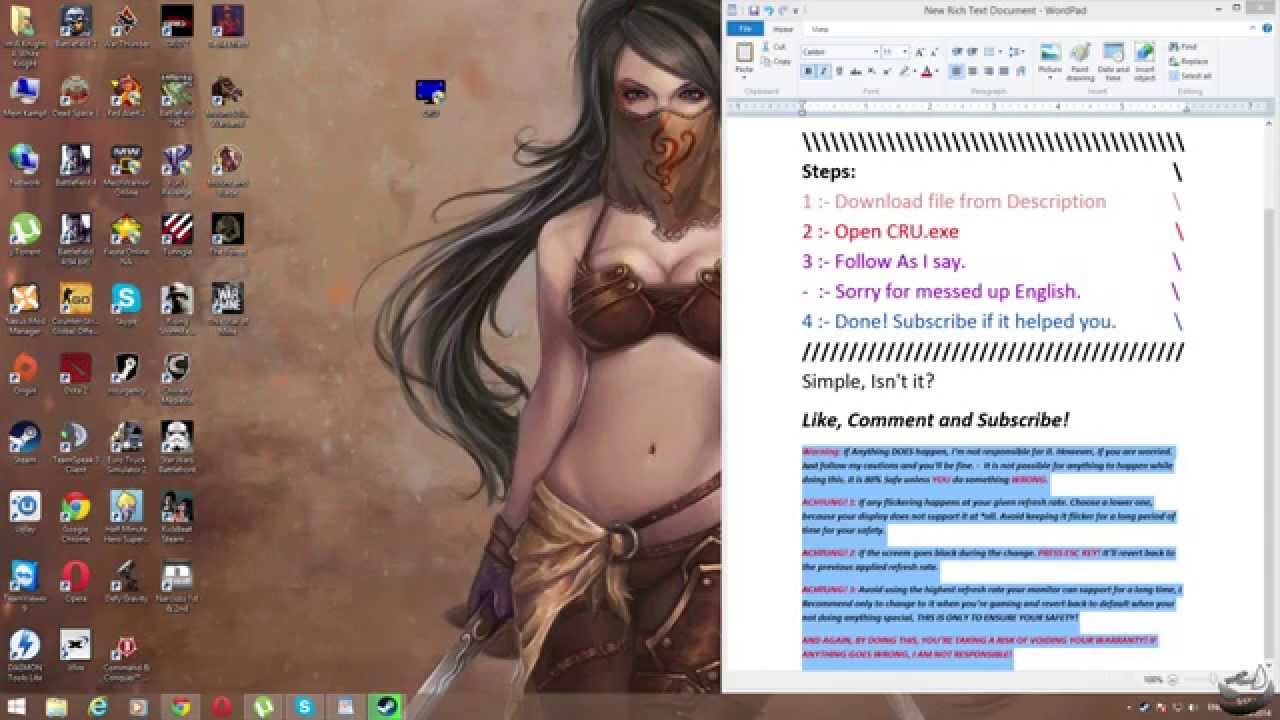Toggle Bold formatting in WordPad

(x=808, y=71)
